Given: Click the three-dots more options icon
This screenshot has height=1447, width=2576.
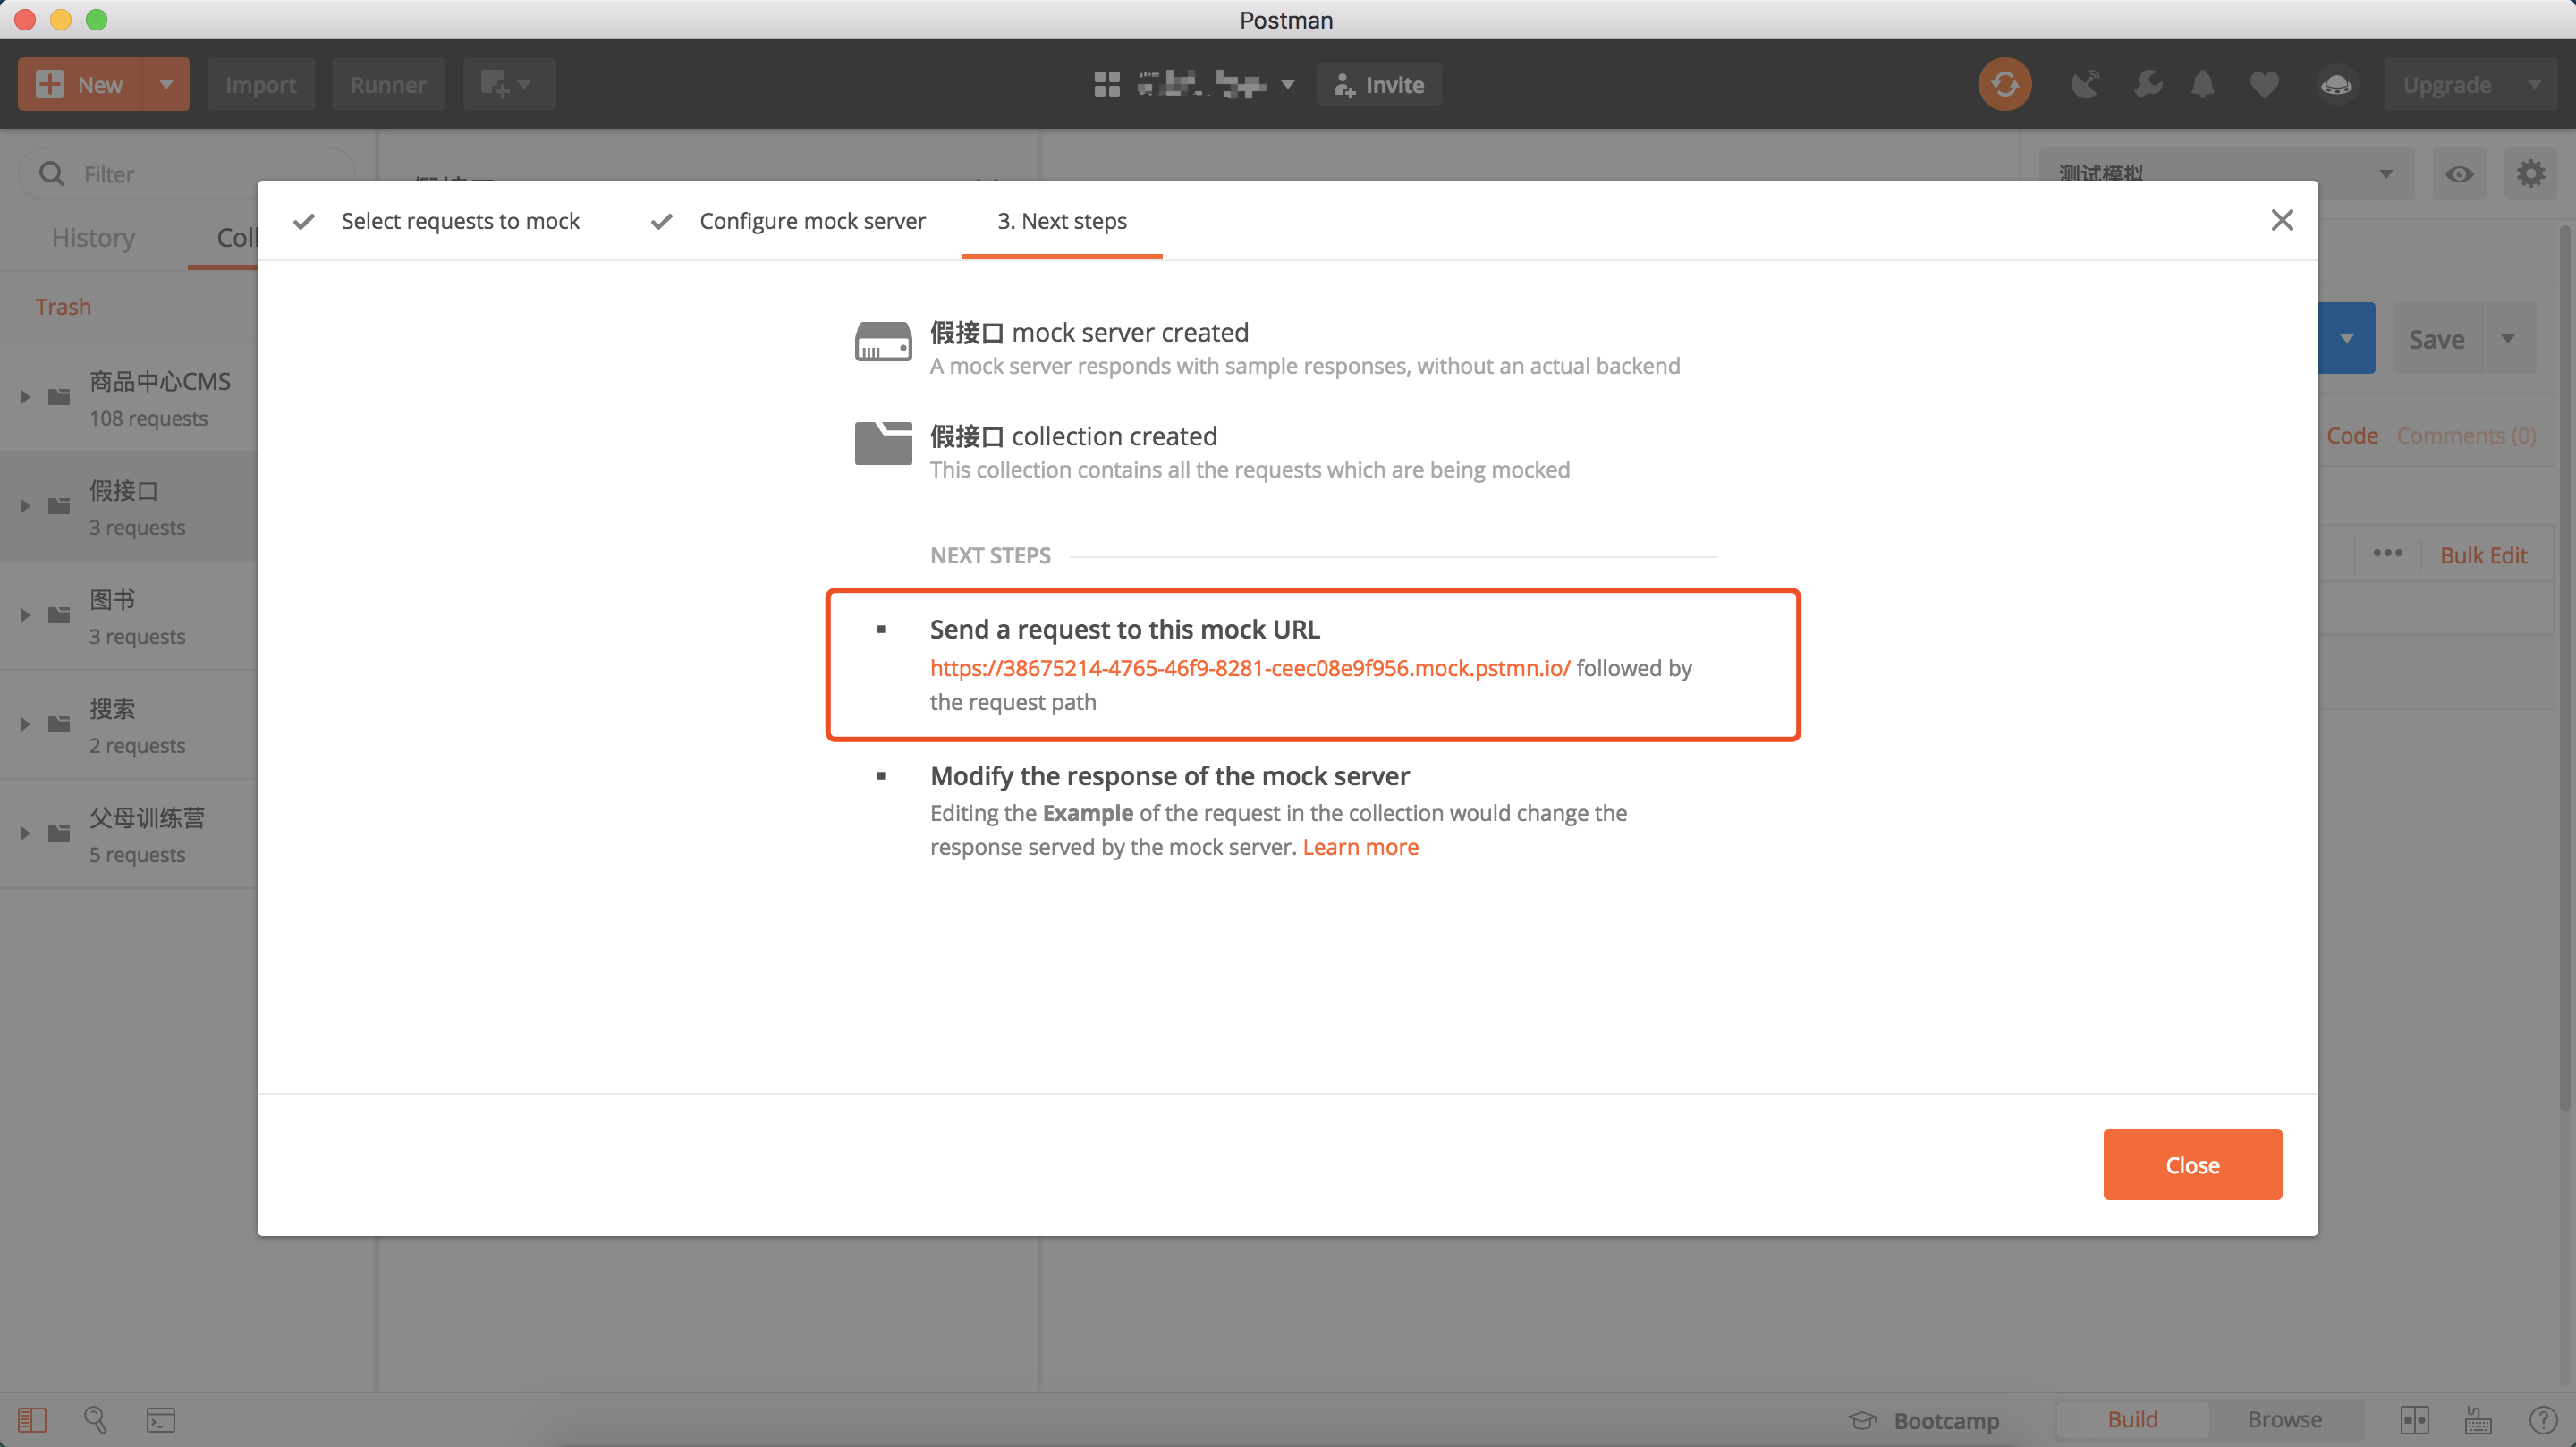Looking at the screenshot, I should pos(2388,553).
